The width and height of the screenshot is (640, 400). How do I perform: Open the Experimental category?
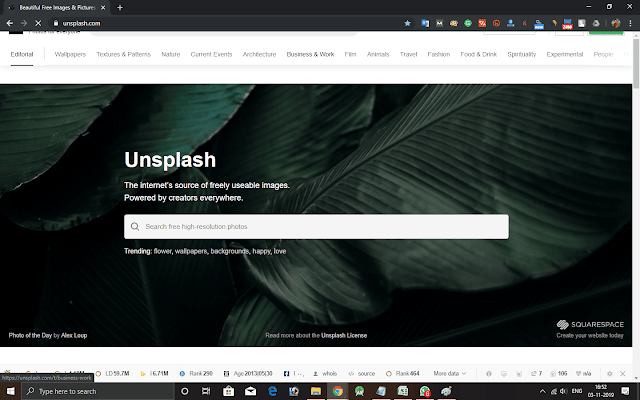click(x=564, y=54)
